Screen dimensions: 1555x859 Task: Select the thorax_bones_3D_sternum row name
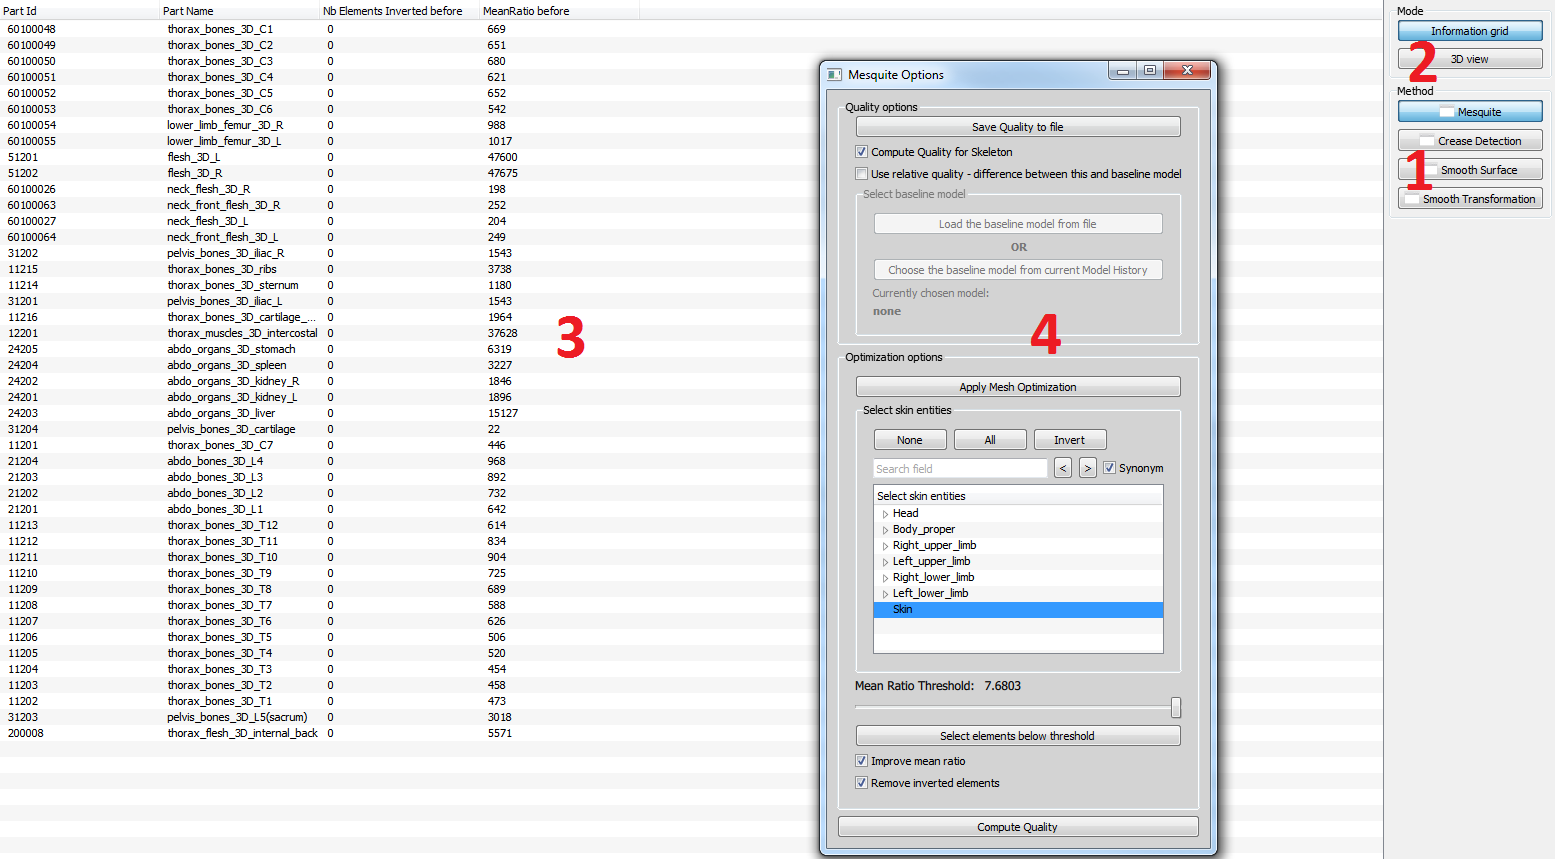pos(233,285)
